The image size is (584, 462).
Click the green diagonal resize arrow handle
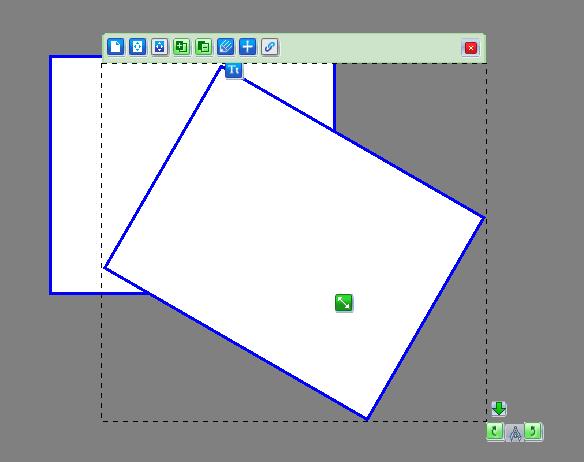coord(344,303)
